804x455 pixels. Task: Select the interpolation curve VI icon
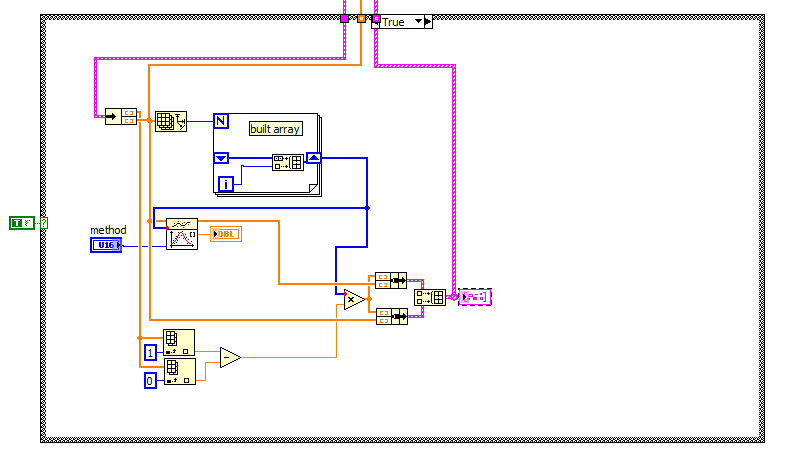click(182, 234)
